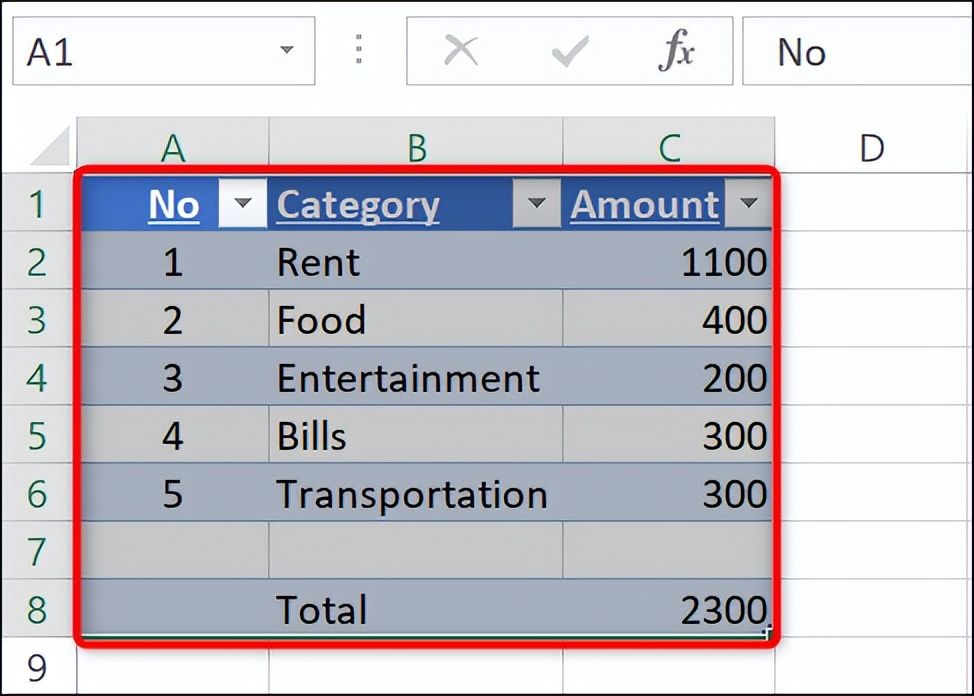Select column D header
The width and height of the screenshot is (974, 696).
point(871,148)
